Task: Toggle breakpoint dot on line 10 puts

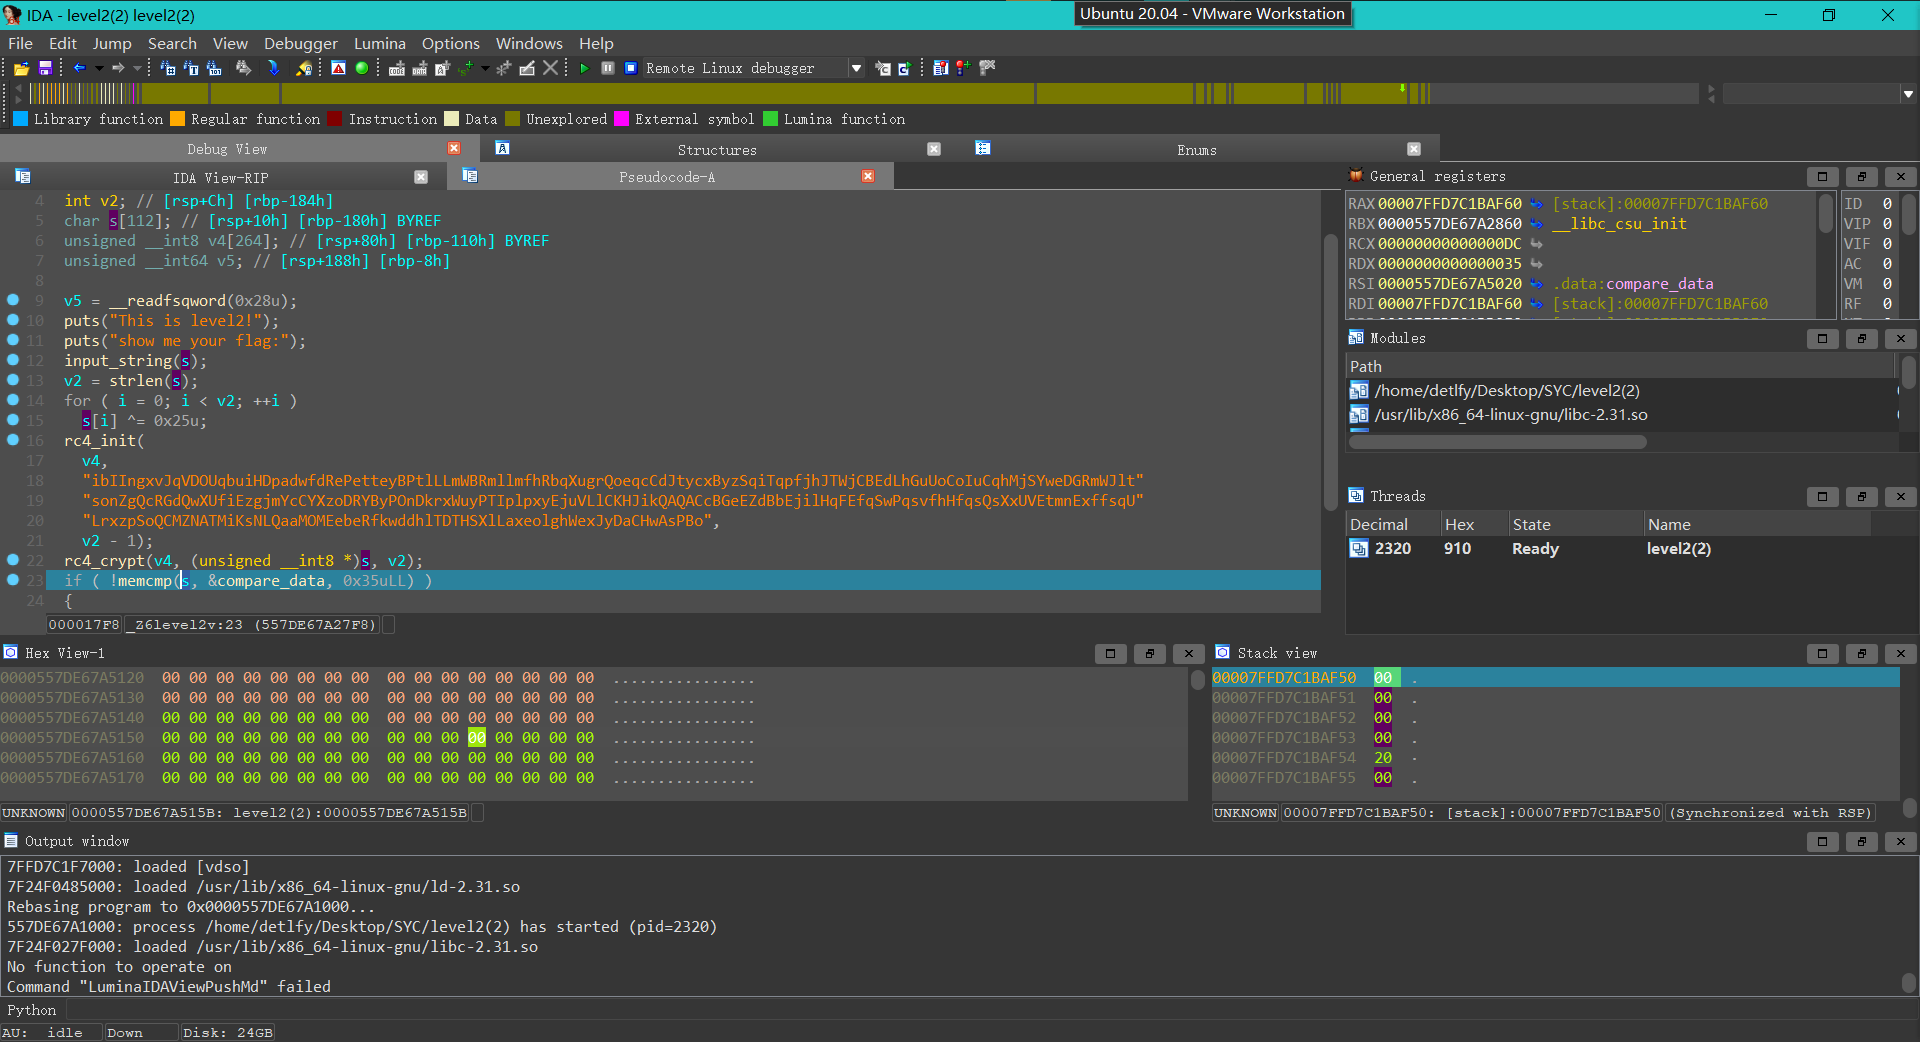Action: 13,320
